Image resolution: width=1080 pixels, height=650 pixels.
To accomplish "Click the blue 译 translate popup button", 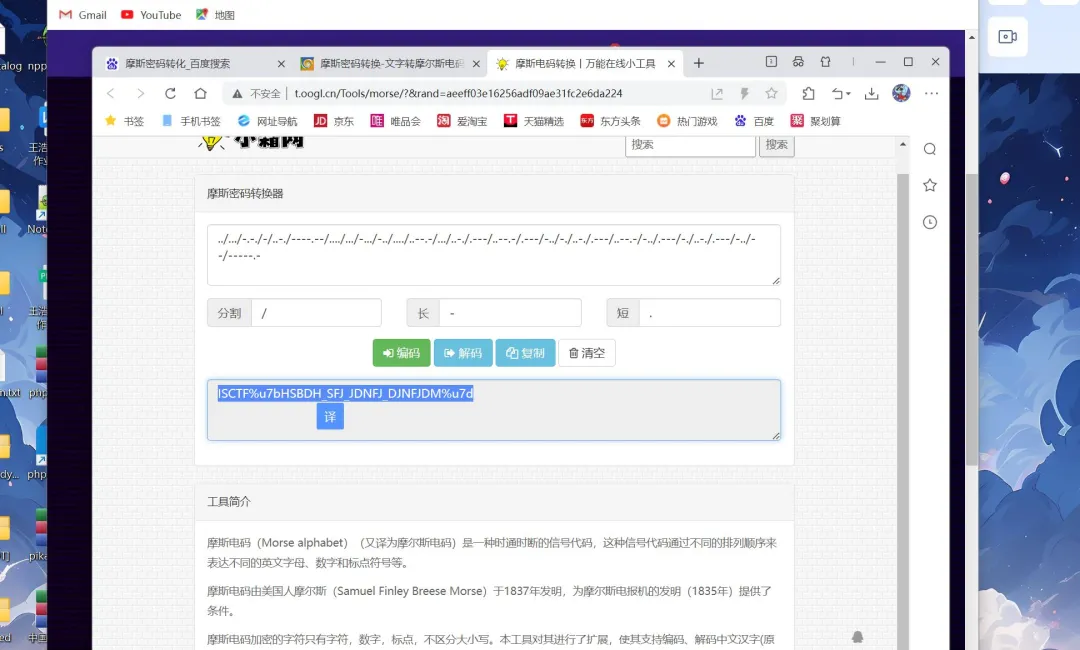I will click(x=330, y=416).
